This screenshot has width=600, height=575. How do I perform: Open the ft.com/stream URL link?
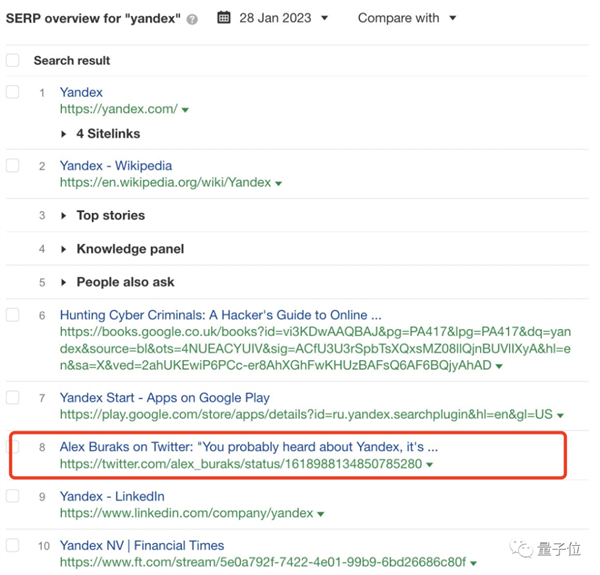click(263, 562)
